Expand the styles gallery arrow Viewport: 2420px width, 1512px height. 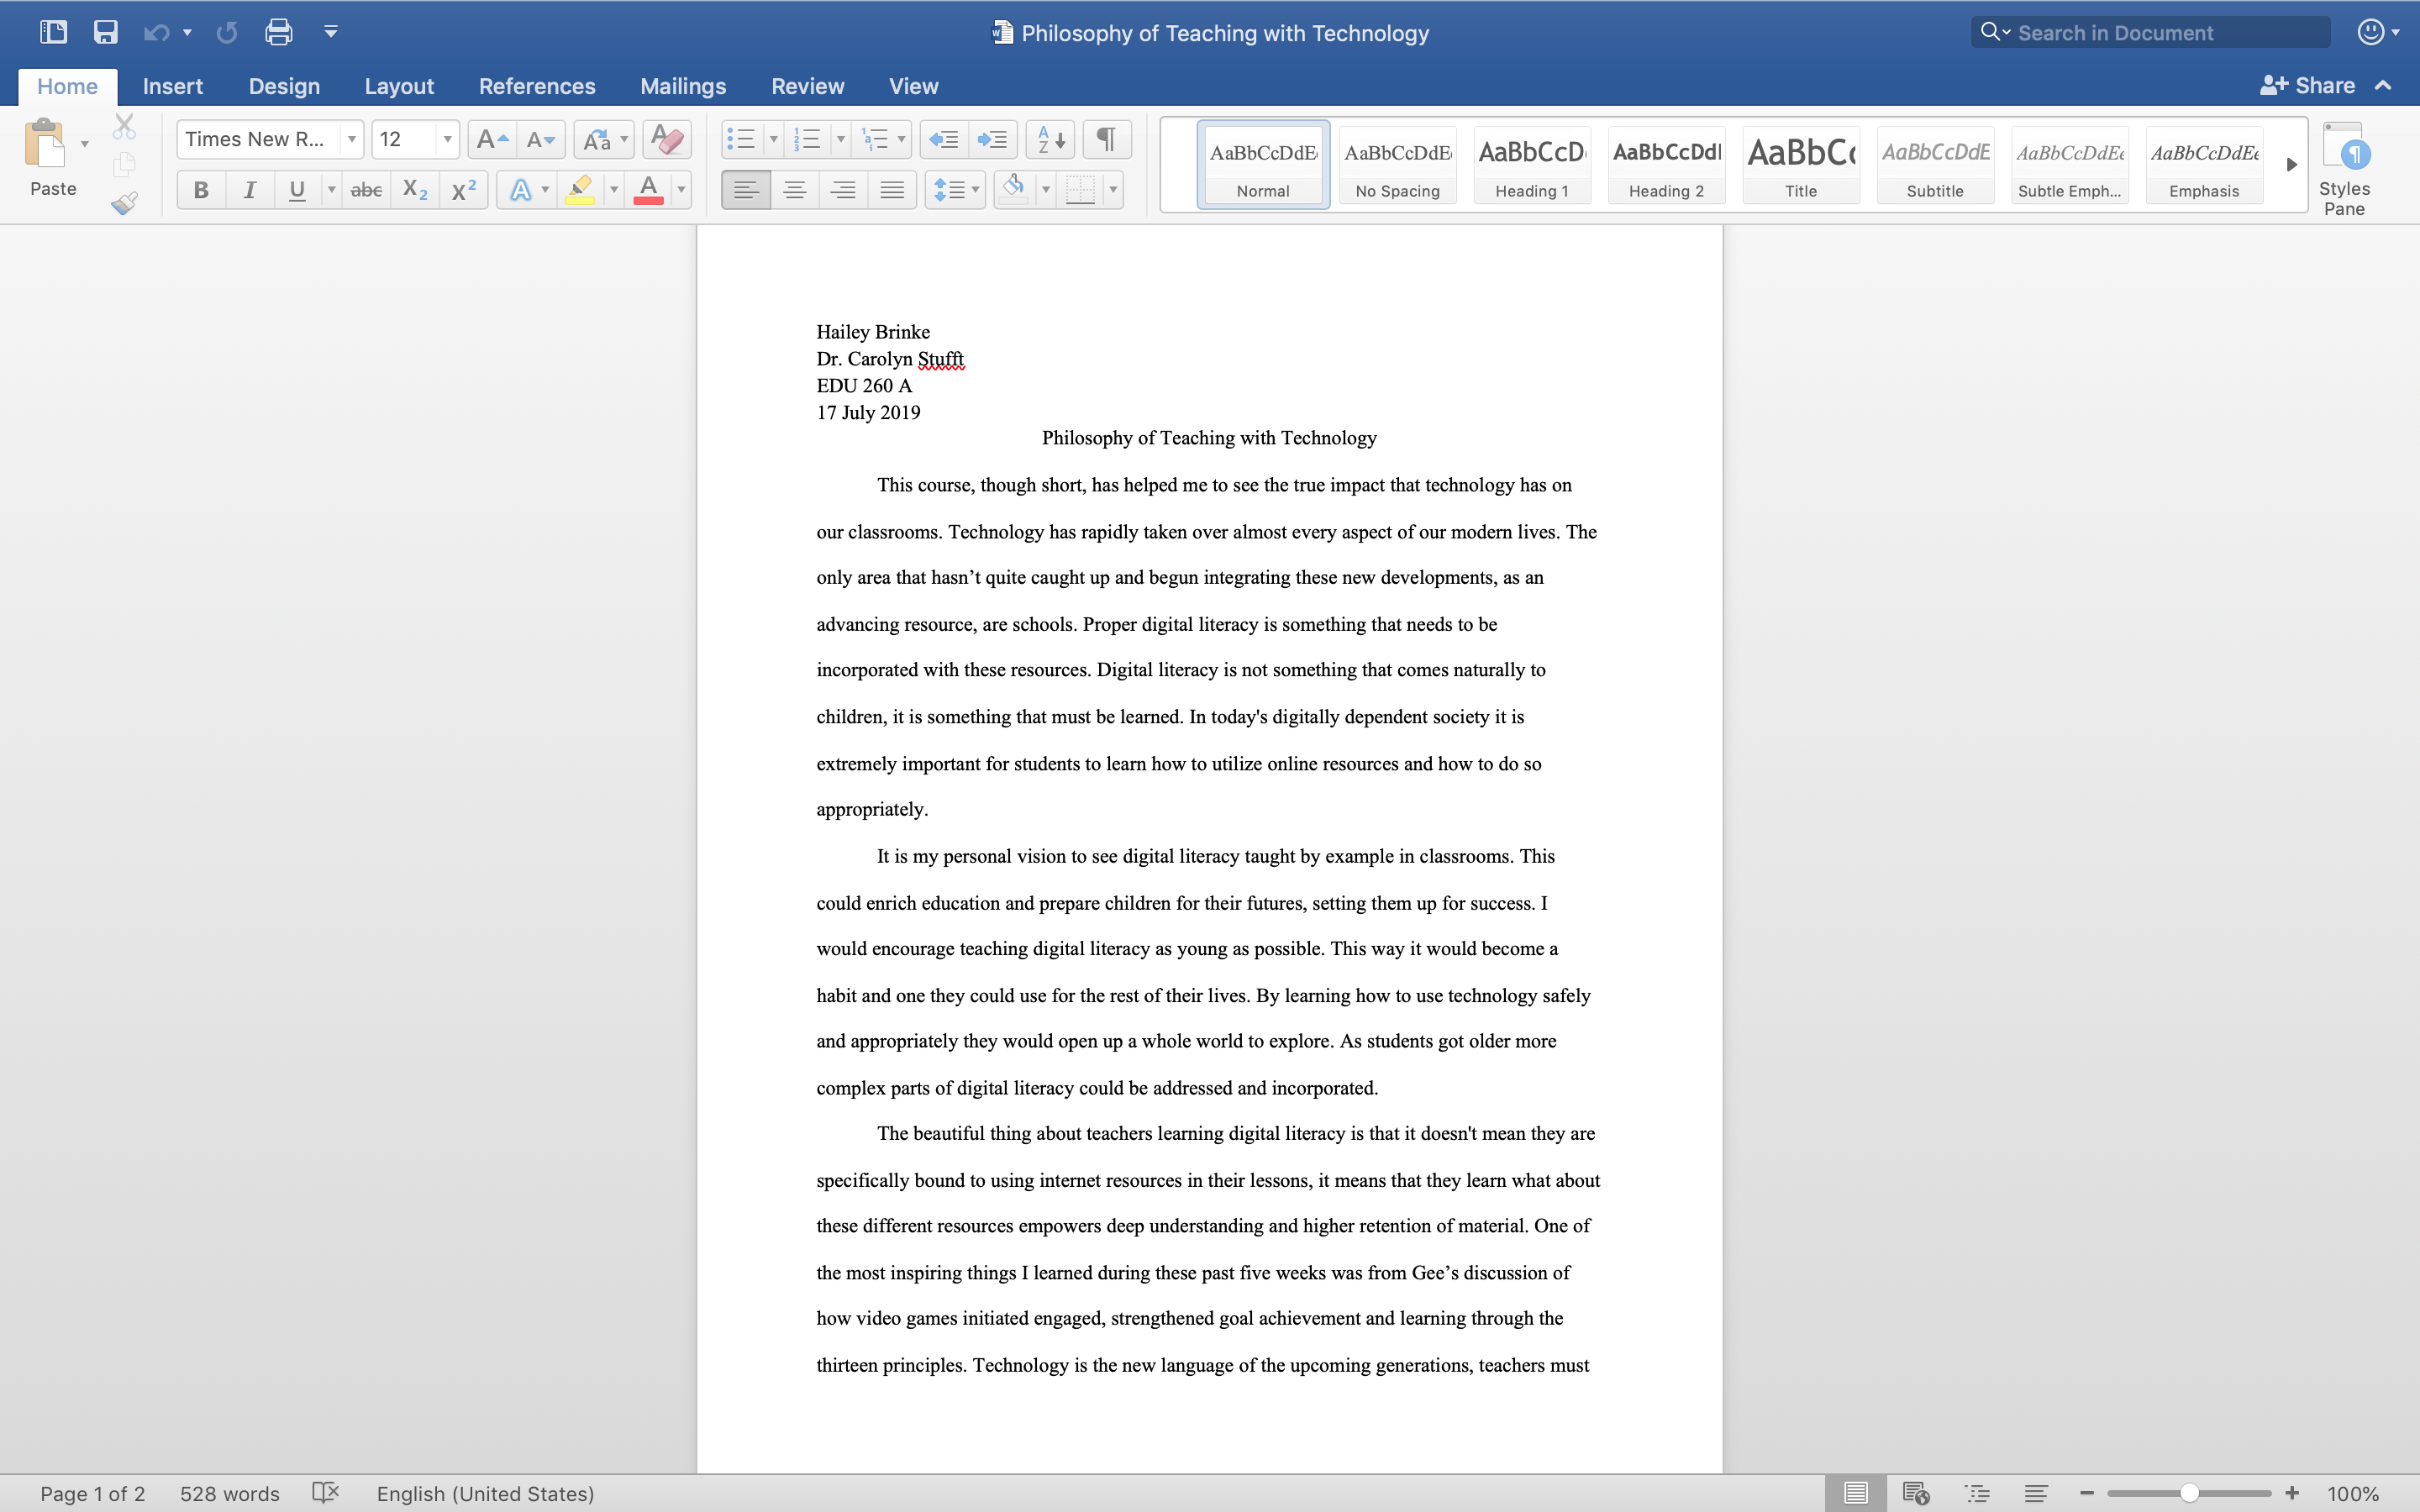[x=2291, y=165]
